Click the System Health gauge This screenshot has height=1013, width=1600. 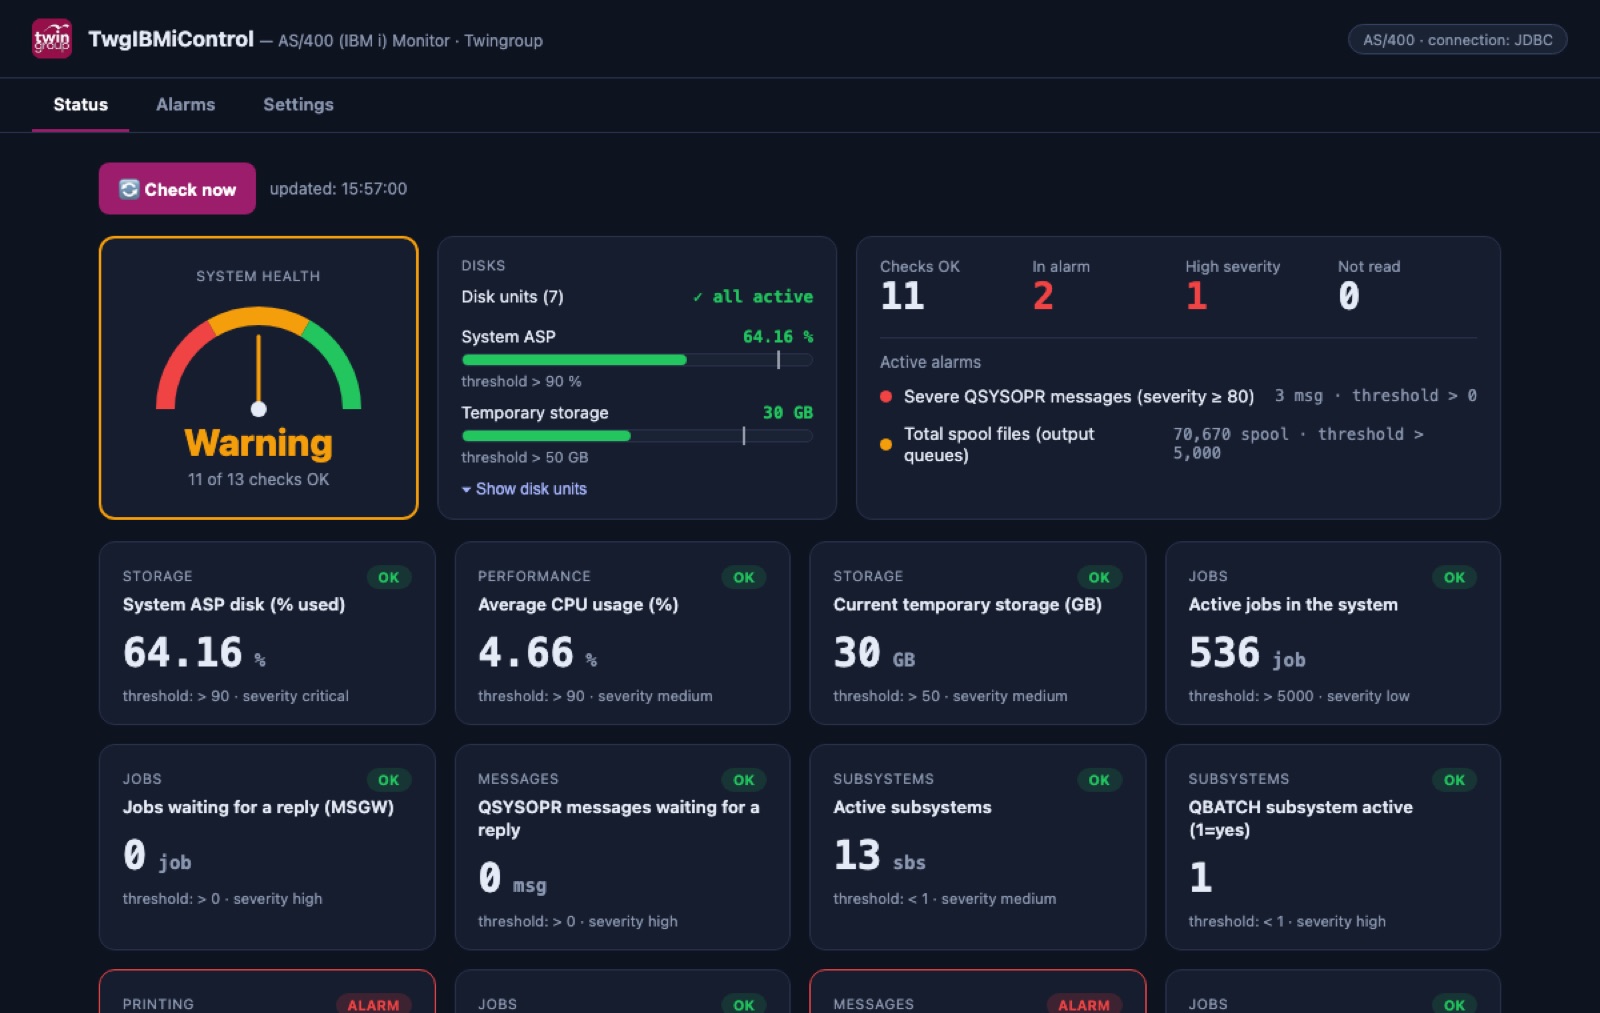click(258, 360)
